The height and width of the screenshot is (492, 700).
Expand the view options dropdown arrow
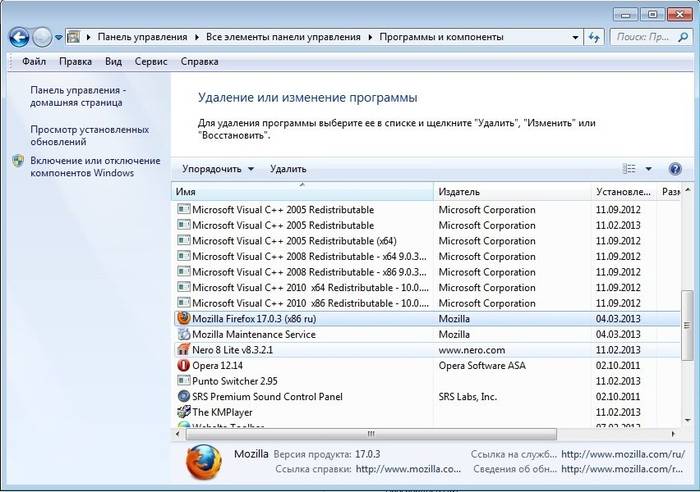point(648,169)
